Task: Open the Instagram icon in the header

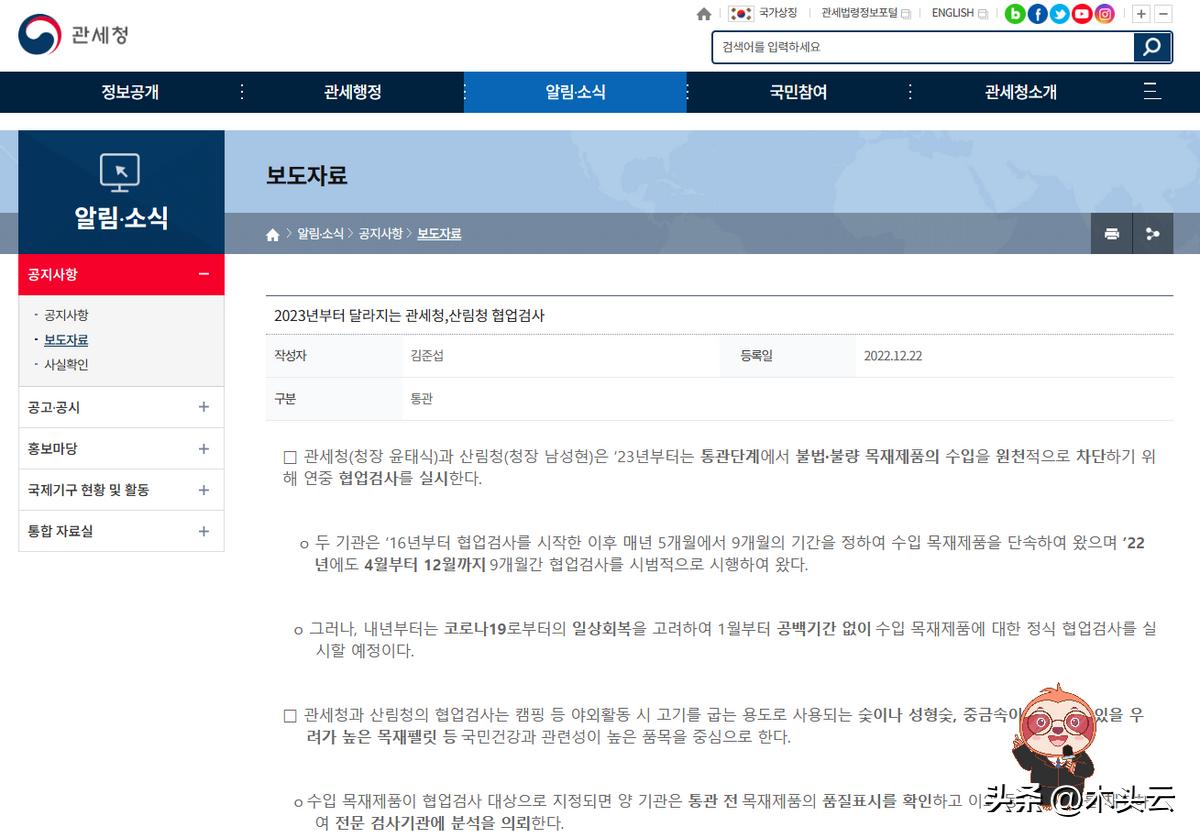Action: (1103, 14)
